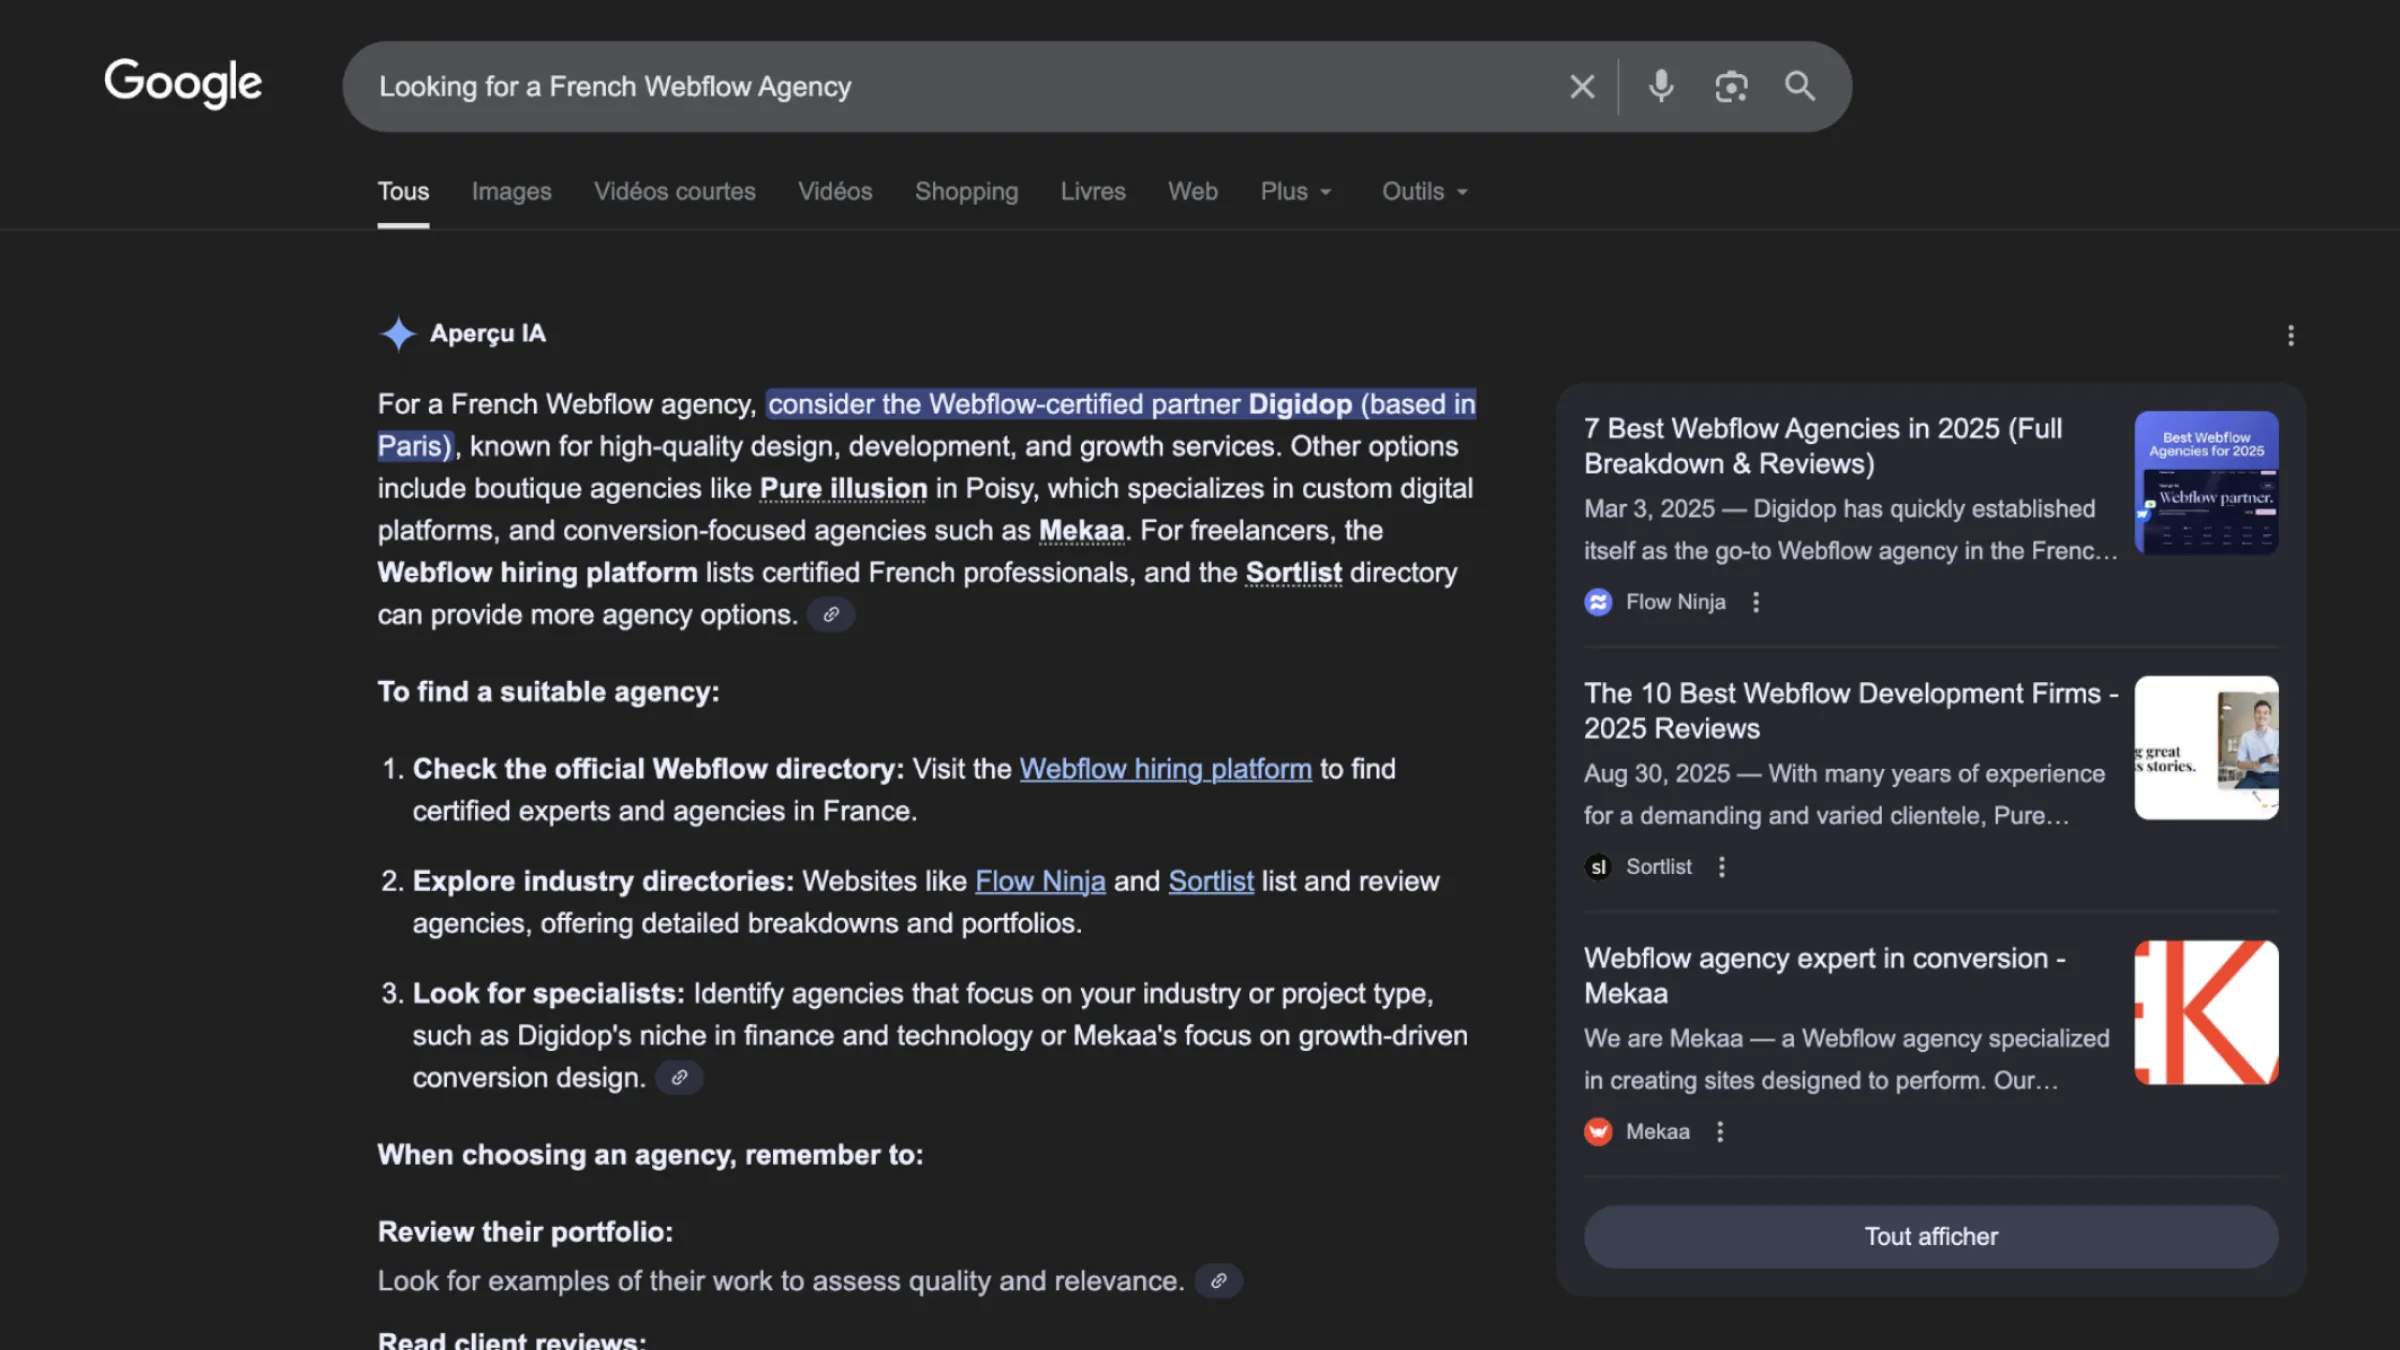Image resolution: width=2400 pixels, height=1350 pixels.
Task: Open three-dot menu next to Flow Ninja
Action: tap(1756, 602)
